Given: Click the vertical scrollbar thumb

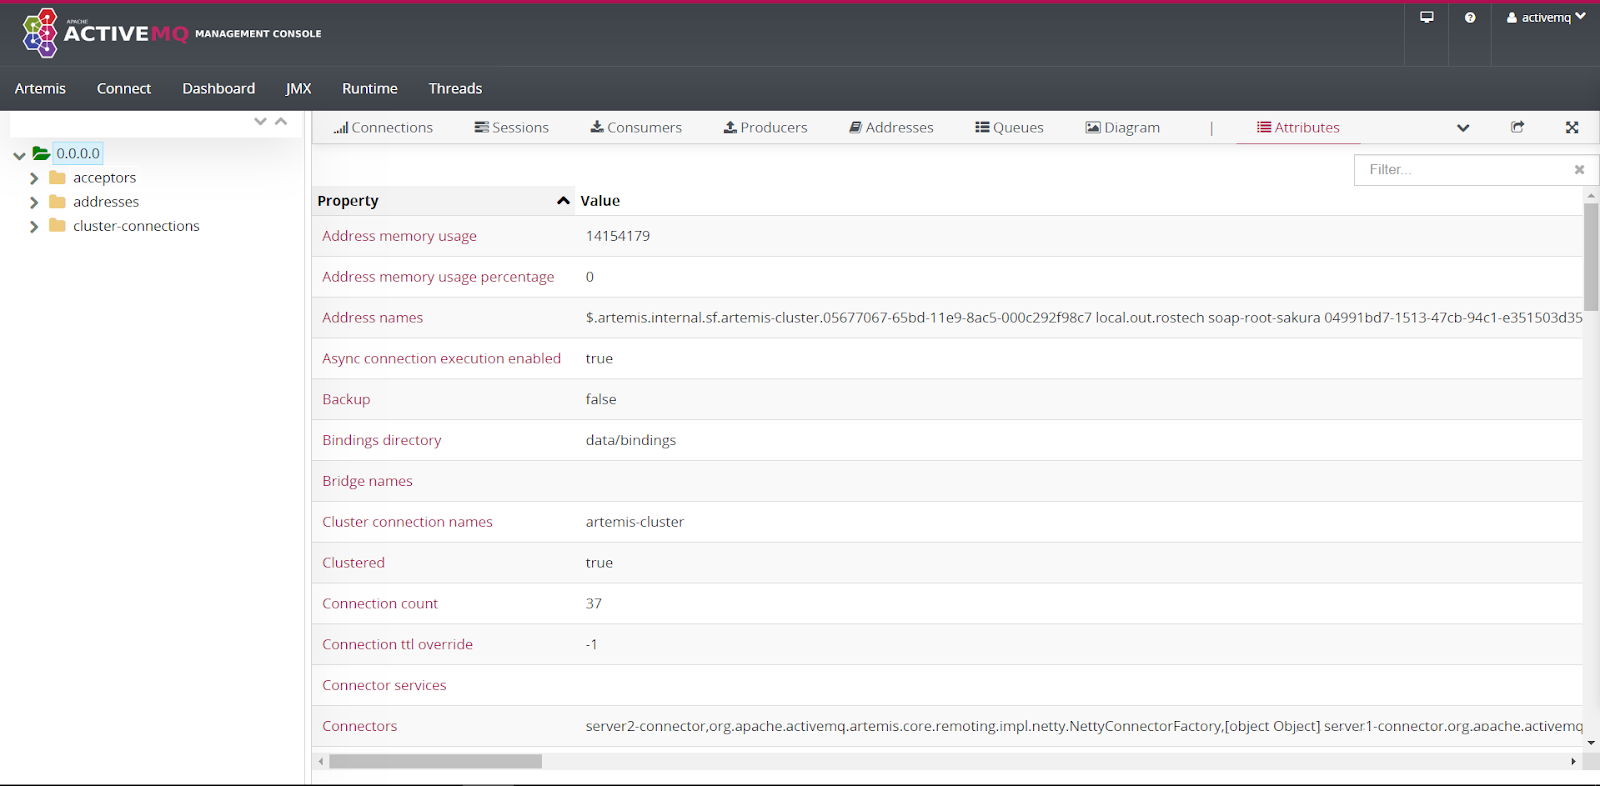Looking at the screenshot, I should 1591,257.
